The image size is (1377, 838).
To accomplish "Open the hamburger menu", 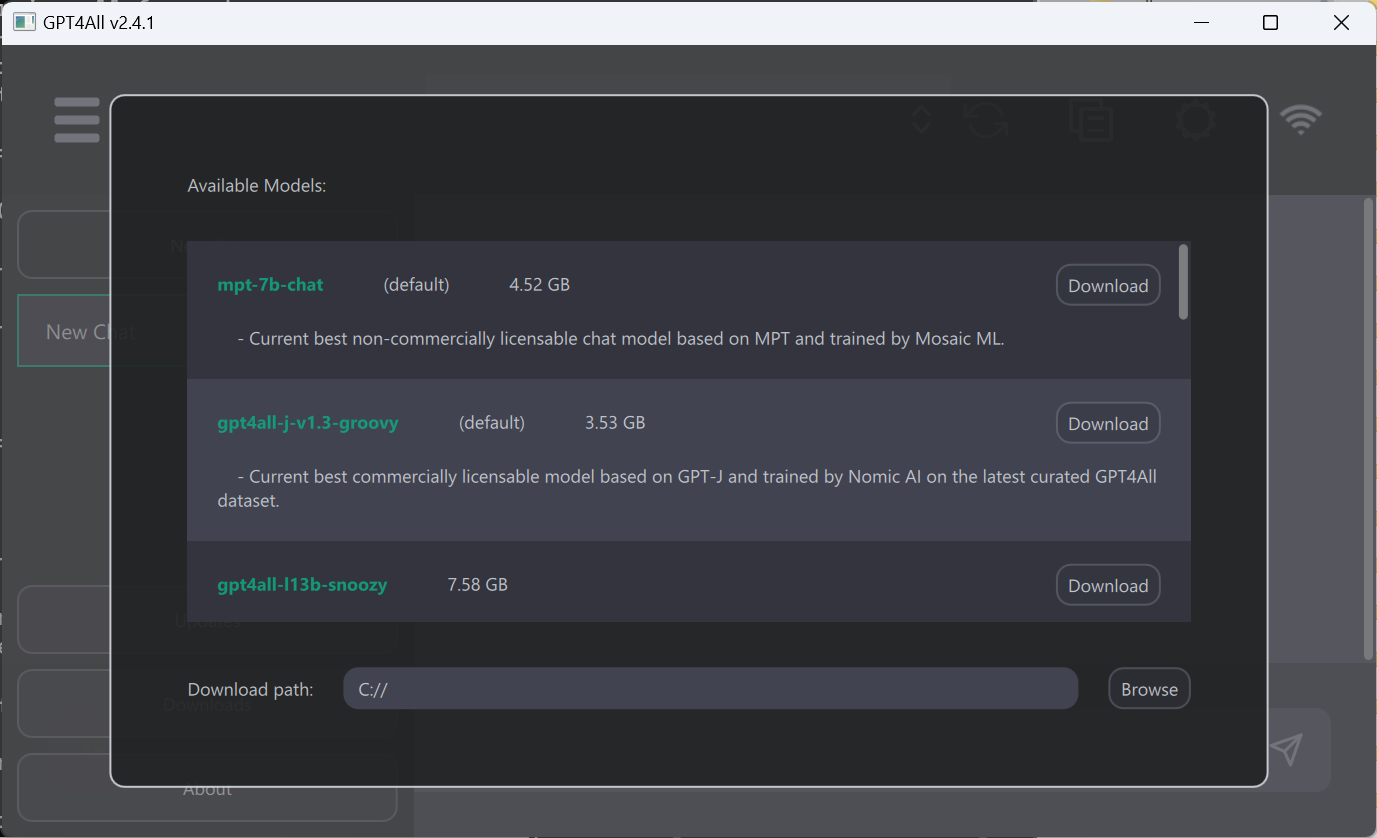I will [77, 119].
